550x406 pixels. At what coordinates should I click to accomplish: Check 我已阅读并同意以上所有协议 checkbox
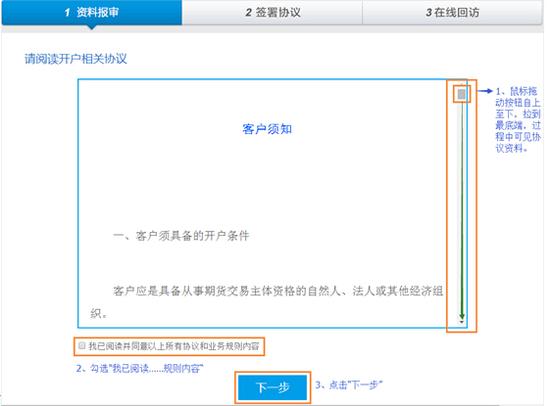click(82, 346)
